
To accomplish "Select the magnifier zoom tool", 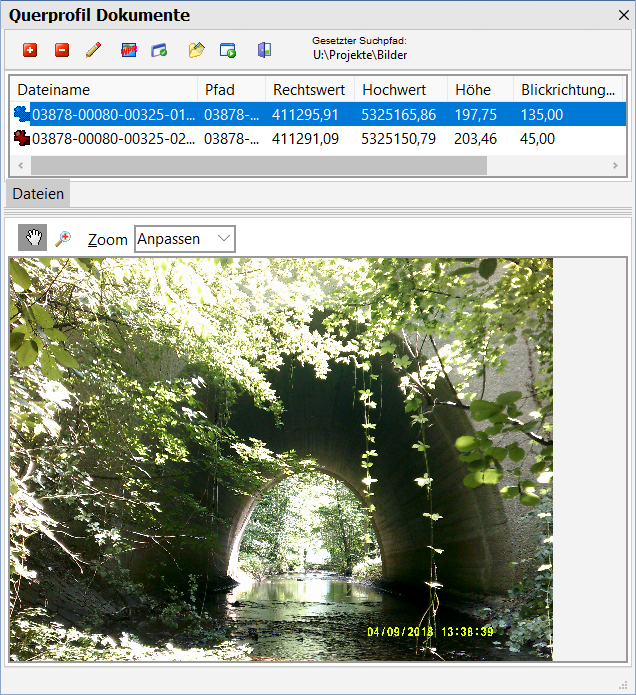I will pyautogui.click(x=63, y=238).
